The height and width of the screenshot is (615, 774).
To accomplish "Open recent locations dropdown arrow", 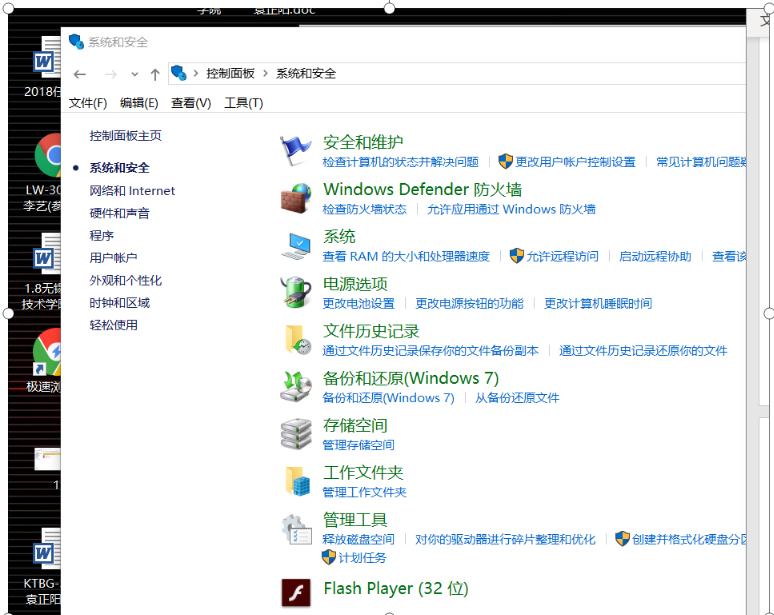I will click(135, 75).
